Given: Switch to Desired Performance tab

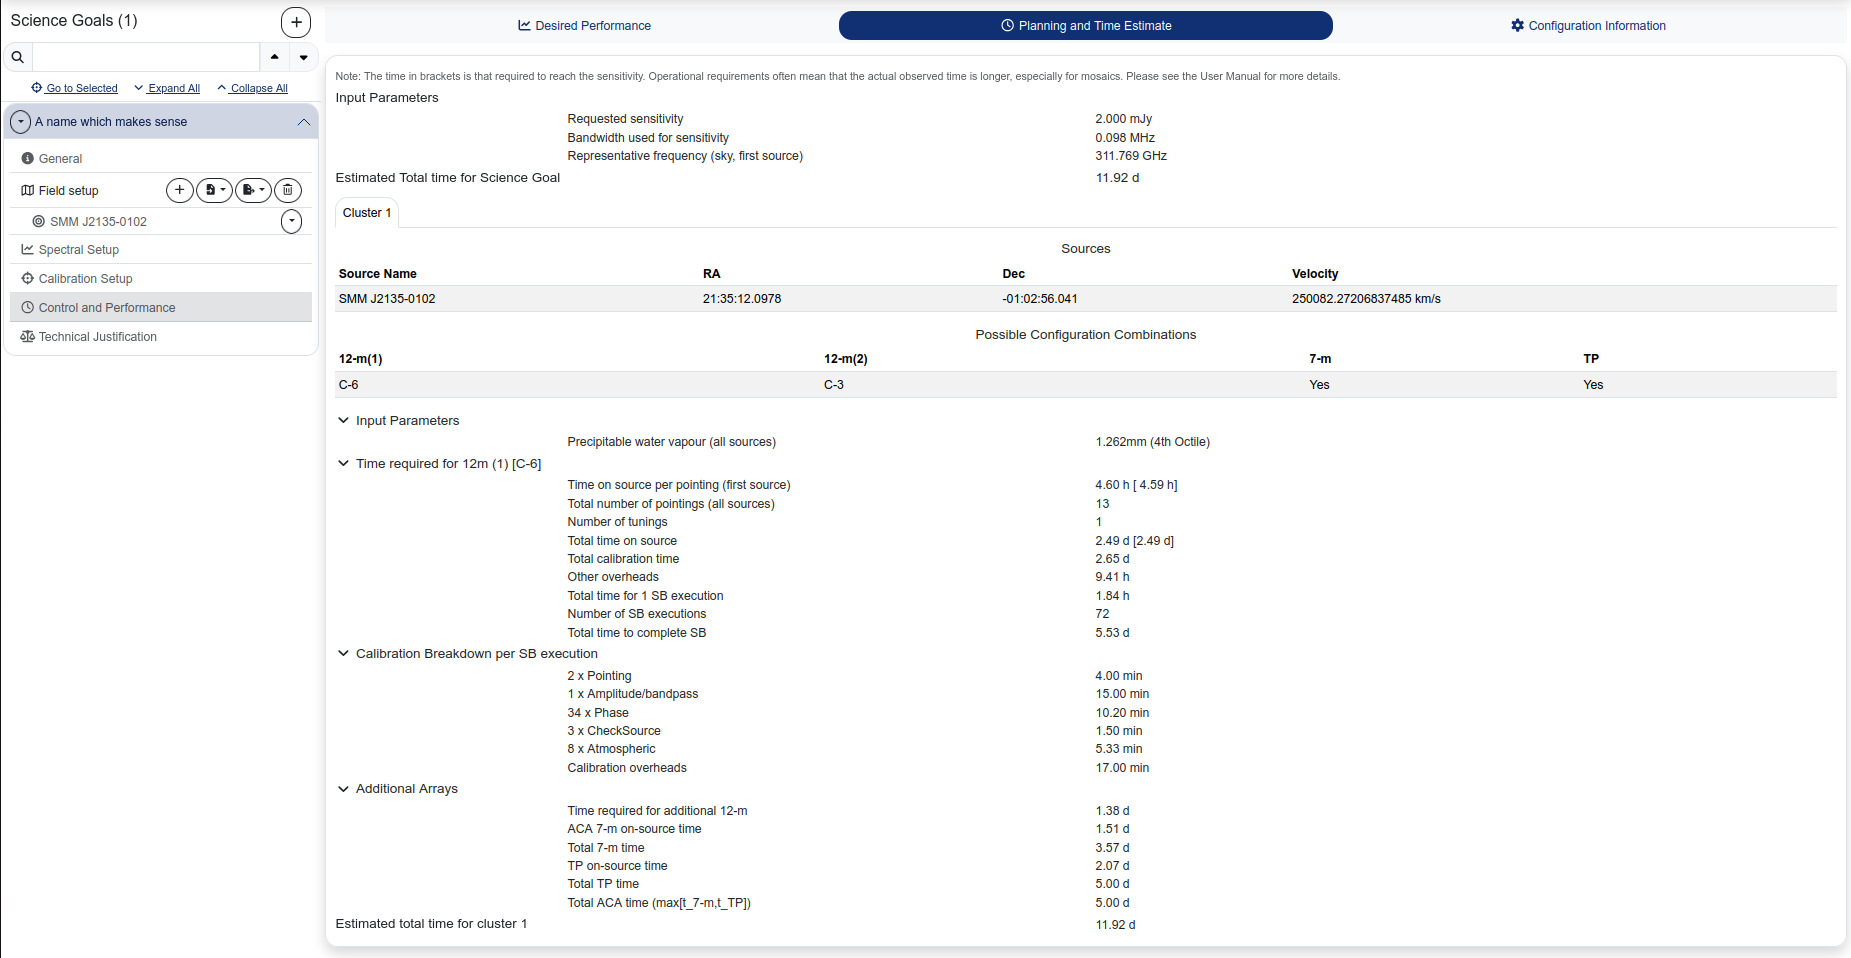Looking at the screenshot, I should pos(584,26).
